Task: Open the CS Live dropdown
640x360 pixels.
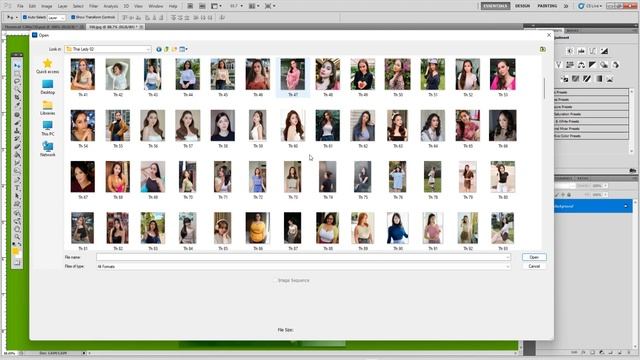Action: coord(591,6)
